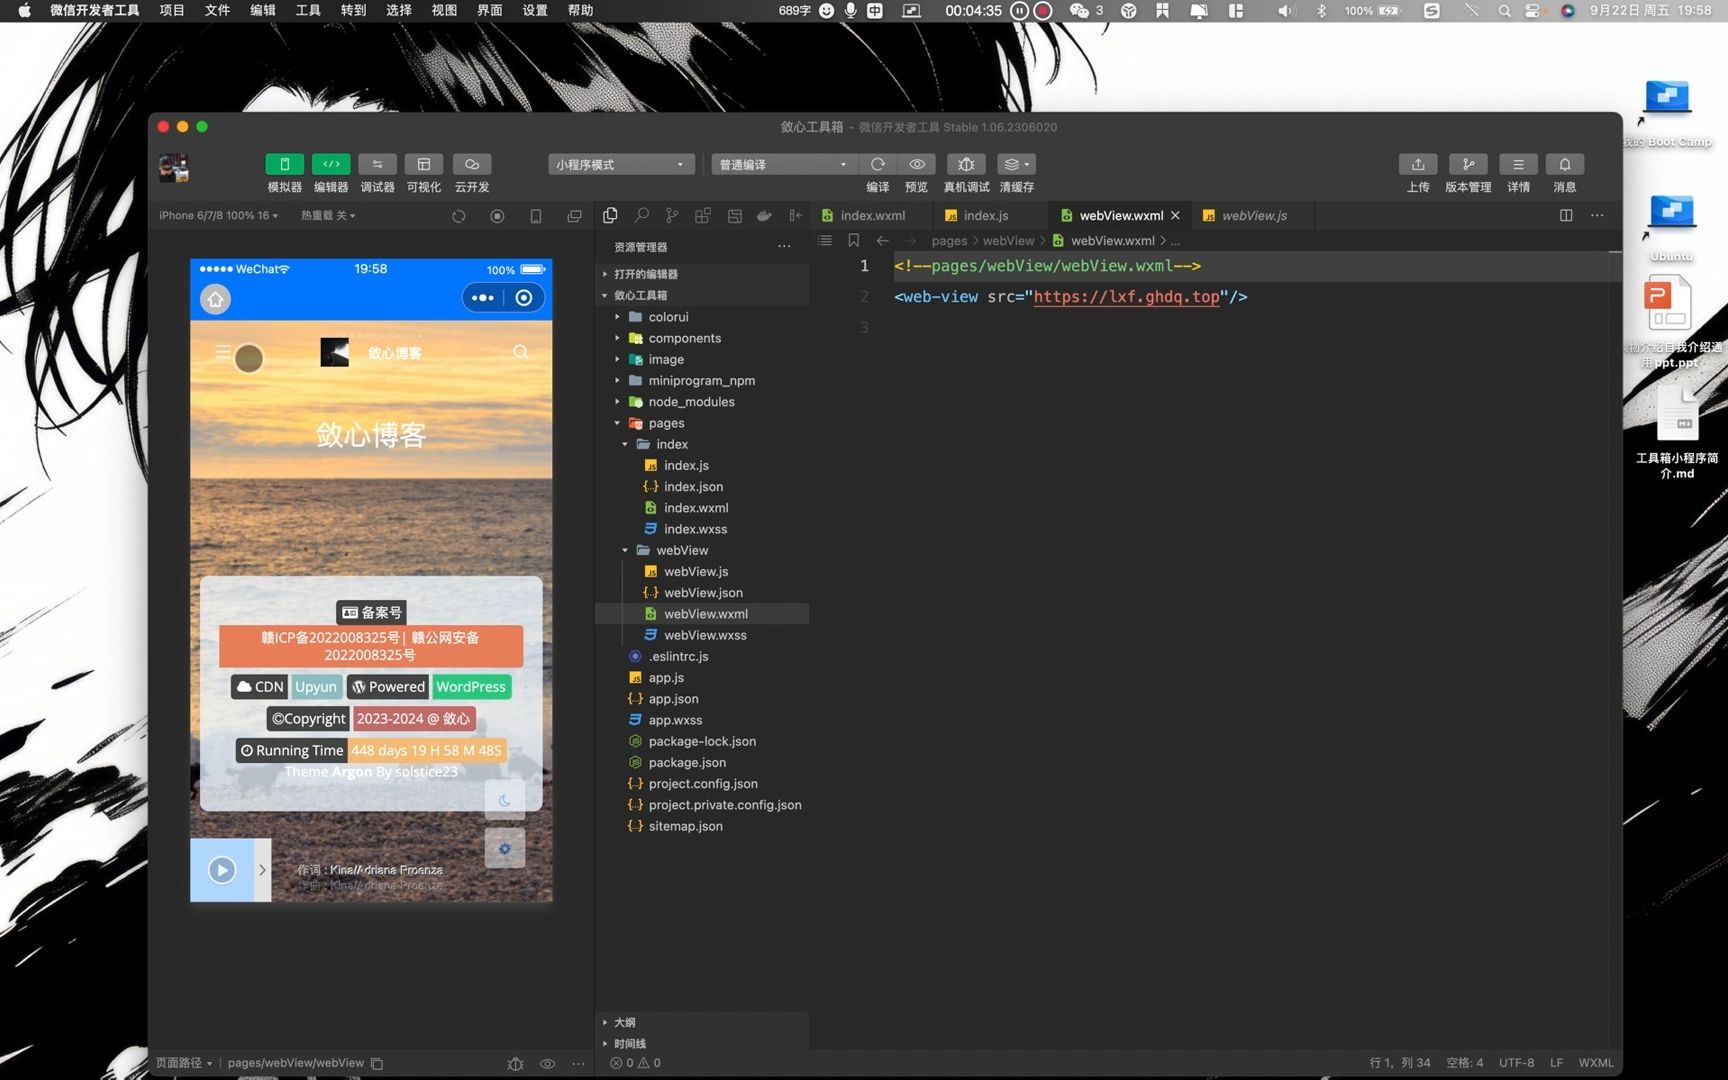Open the 普通编译 compile mode dropdown
This screenshot has height=1080, width=1728.
784,164
